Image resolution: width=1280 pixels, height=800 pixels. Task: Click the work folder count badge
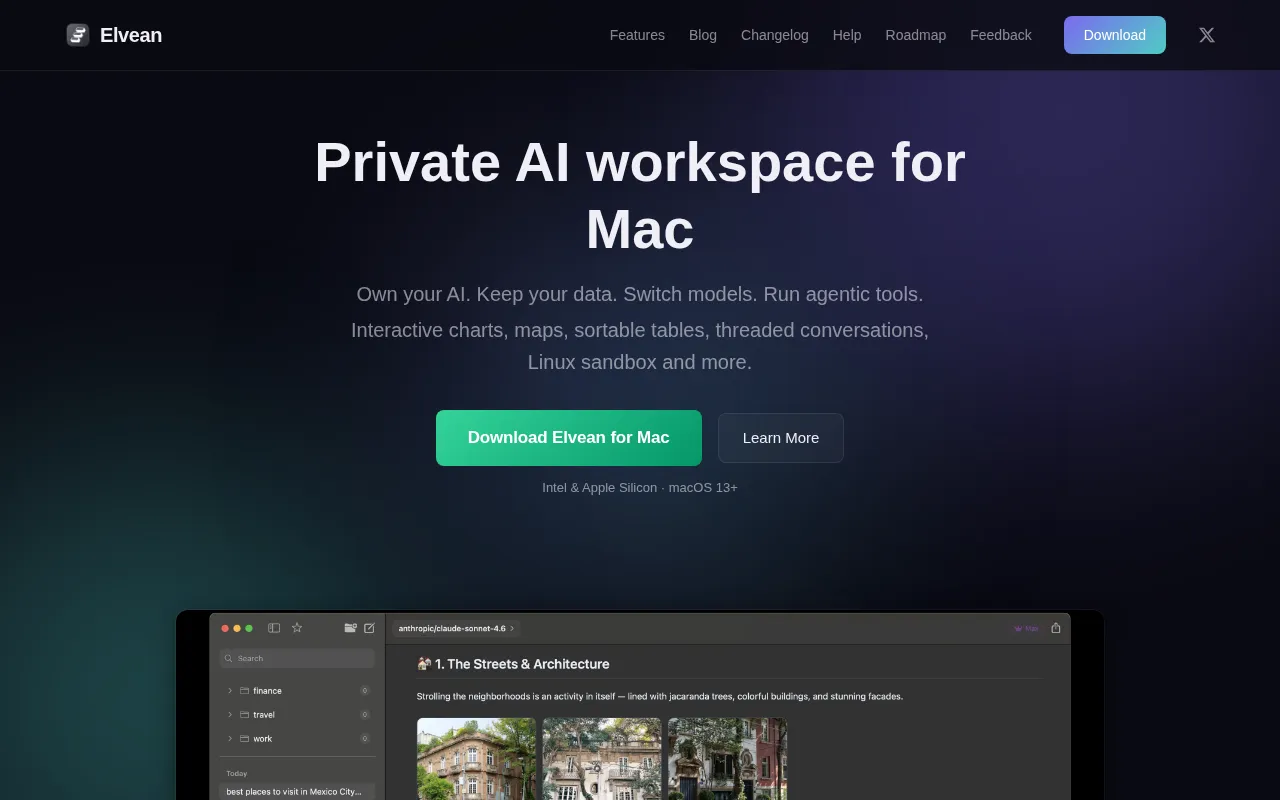tap(365, 739)
